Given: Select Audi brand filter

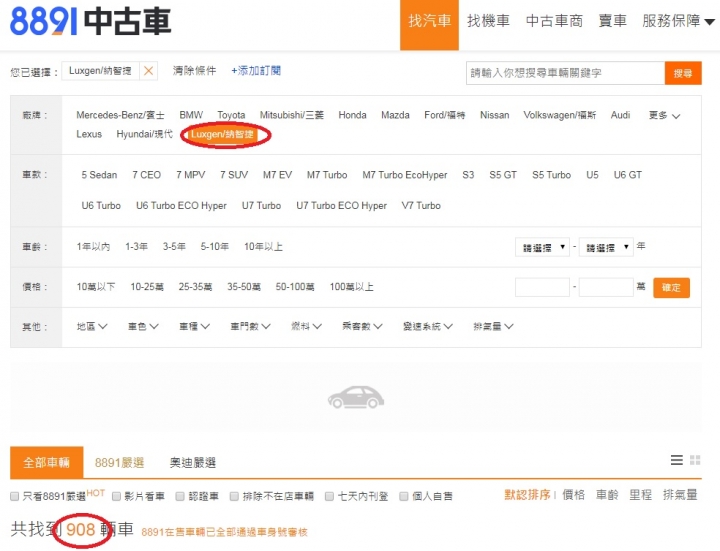Looking at the screenshot, I should tap(620, 115).
